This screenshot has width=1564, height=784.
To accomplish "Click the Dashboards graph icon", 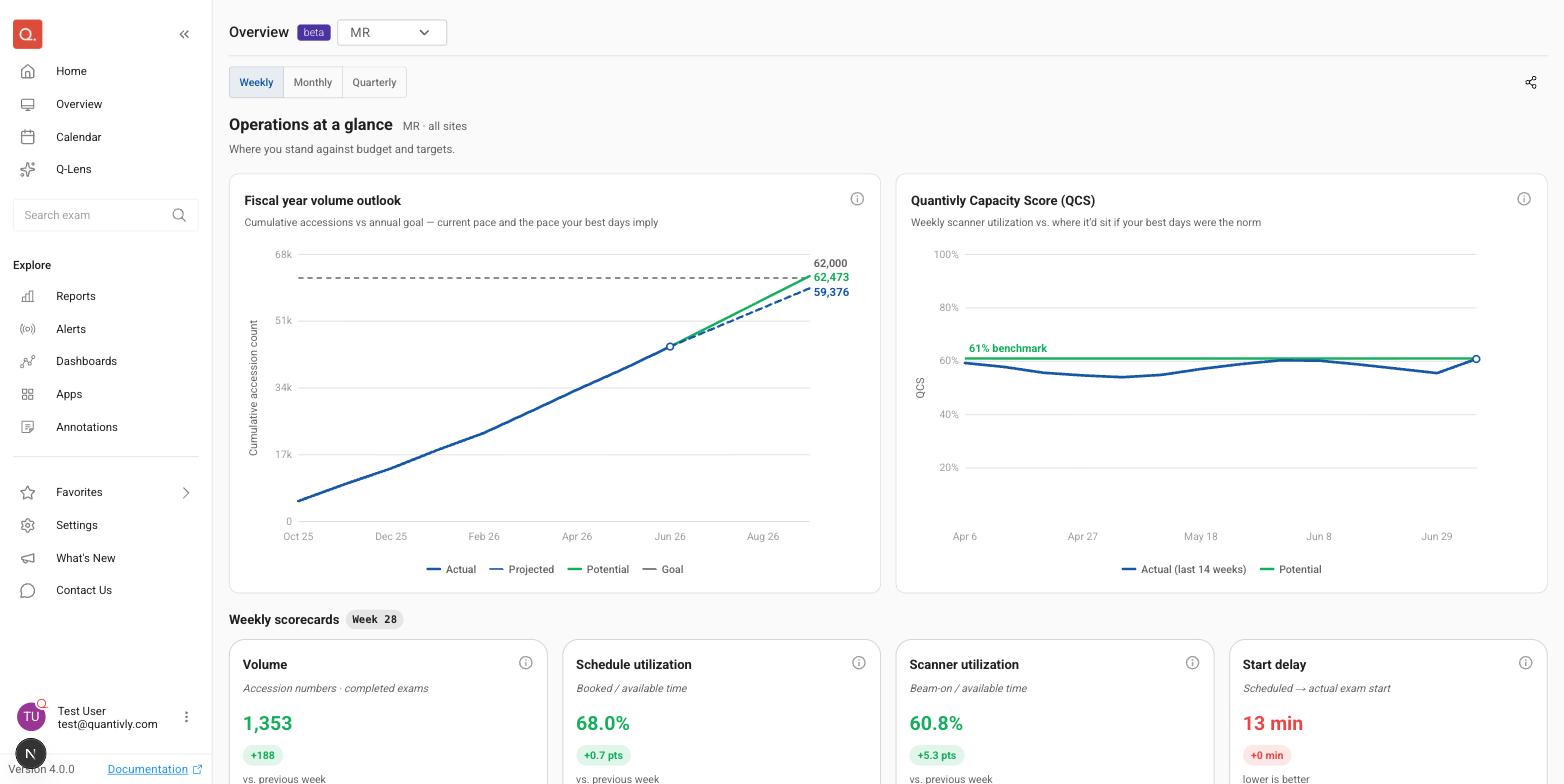I will click(28, 361).
